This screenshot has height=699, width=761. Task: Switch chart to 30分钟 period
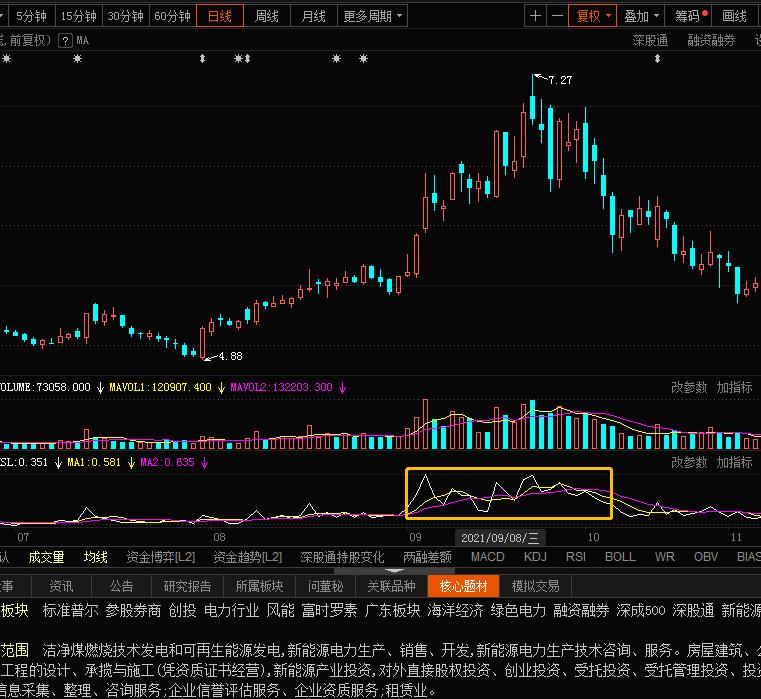(126, 17)
